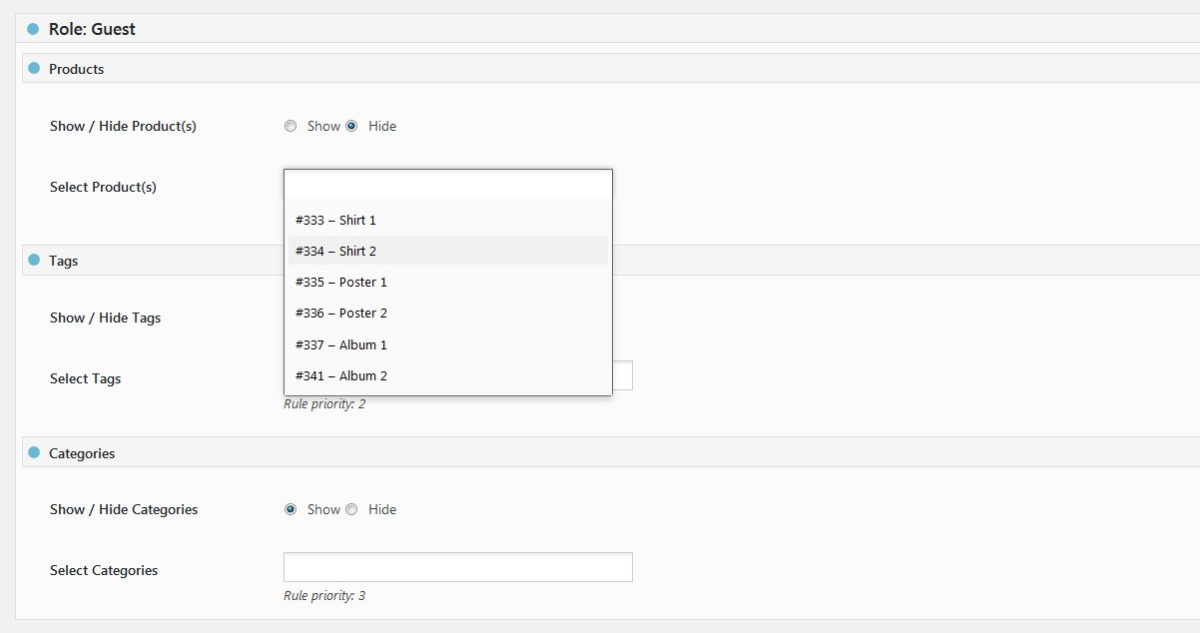Select Show radio for Product(s)

[x=291, y=126]
